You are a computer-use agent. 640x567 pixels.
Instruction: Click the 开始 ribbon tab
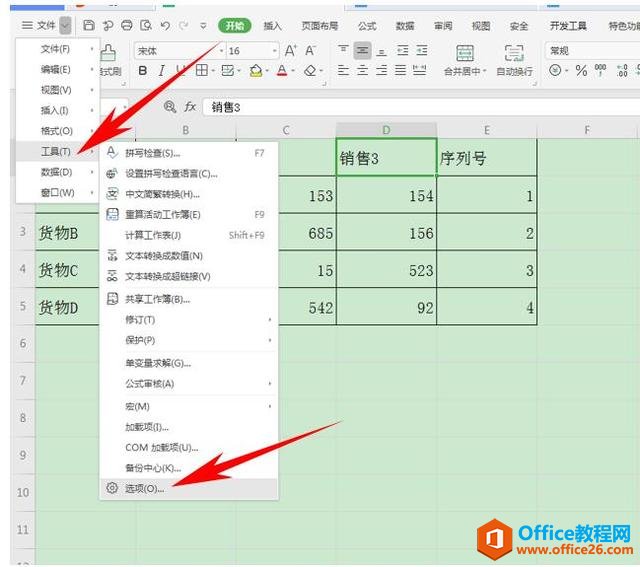pos(235,26)
